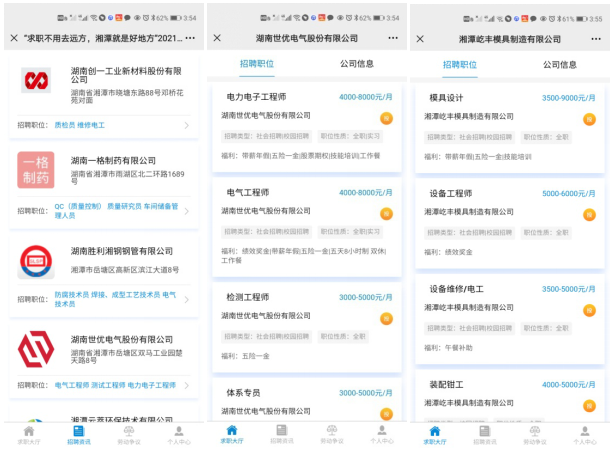Open 招聘资讯 in right screen bottom bar
Image resolution: width=614 pixels, height=453 pixels.
tap(485, 435)
